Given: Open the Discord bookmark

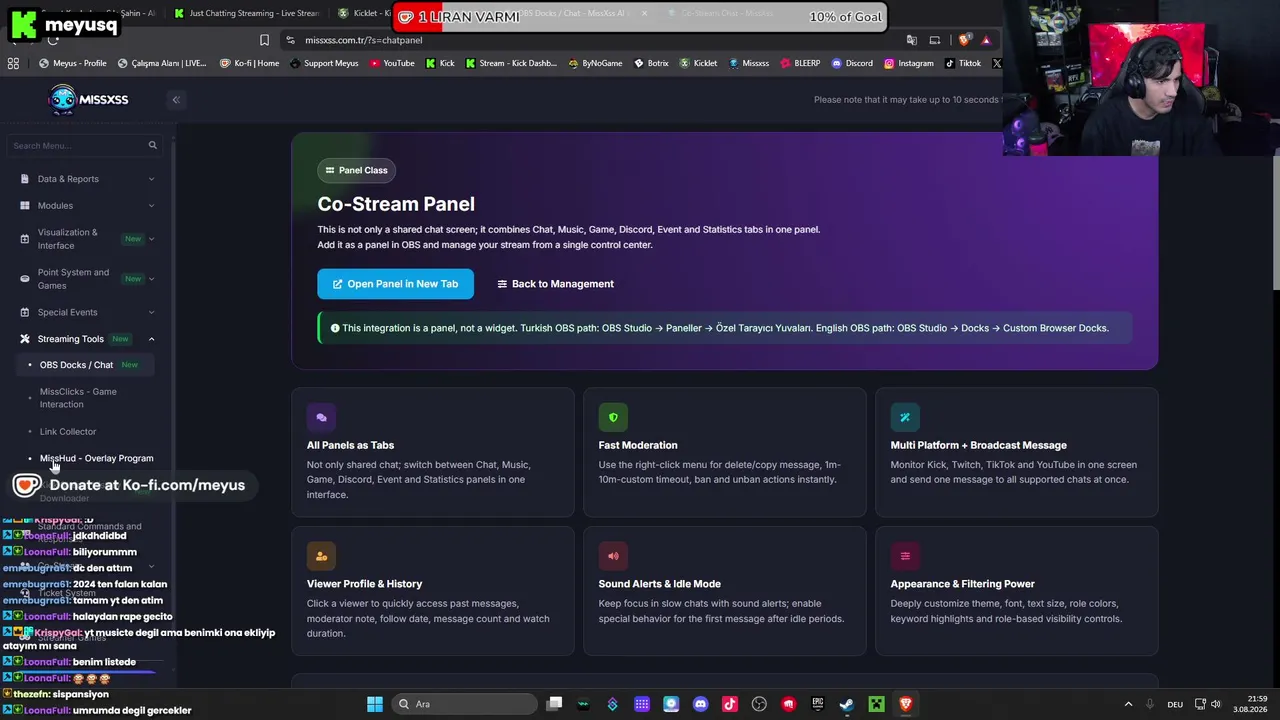Looking at the screenshot, I should tap(852, 63).
